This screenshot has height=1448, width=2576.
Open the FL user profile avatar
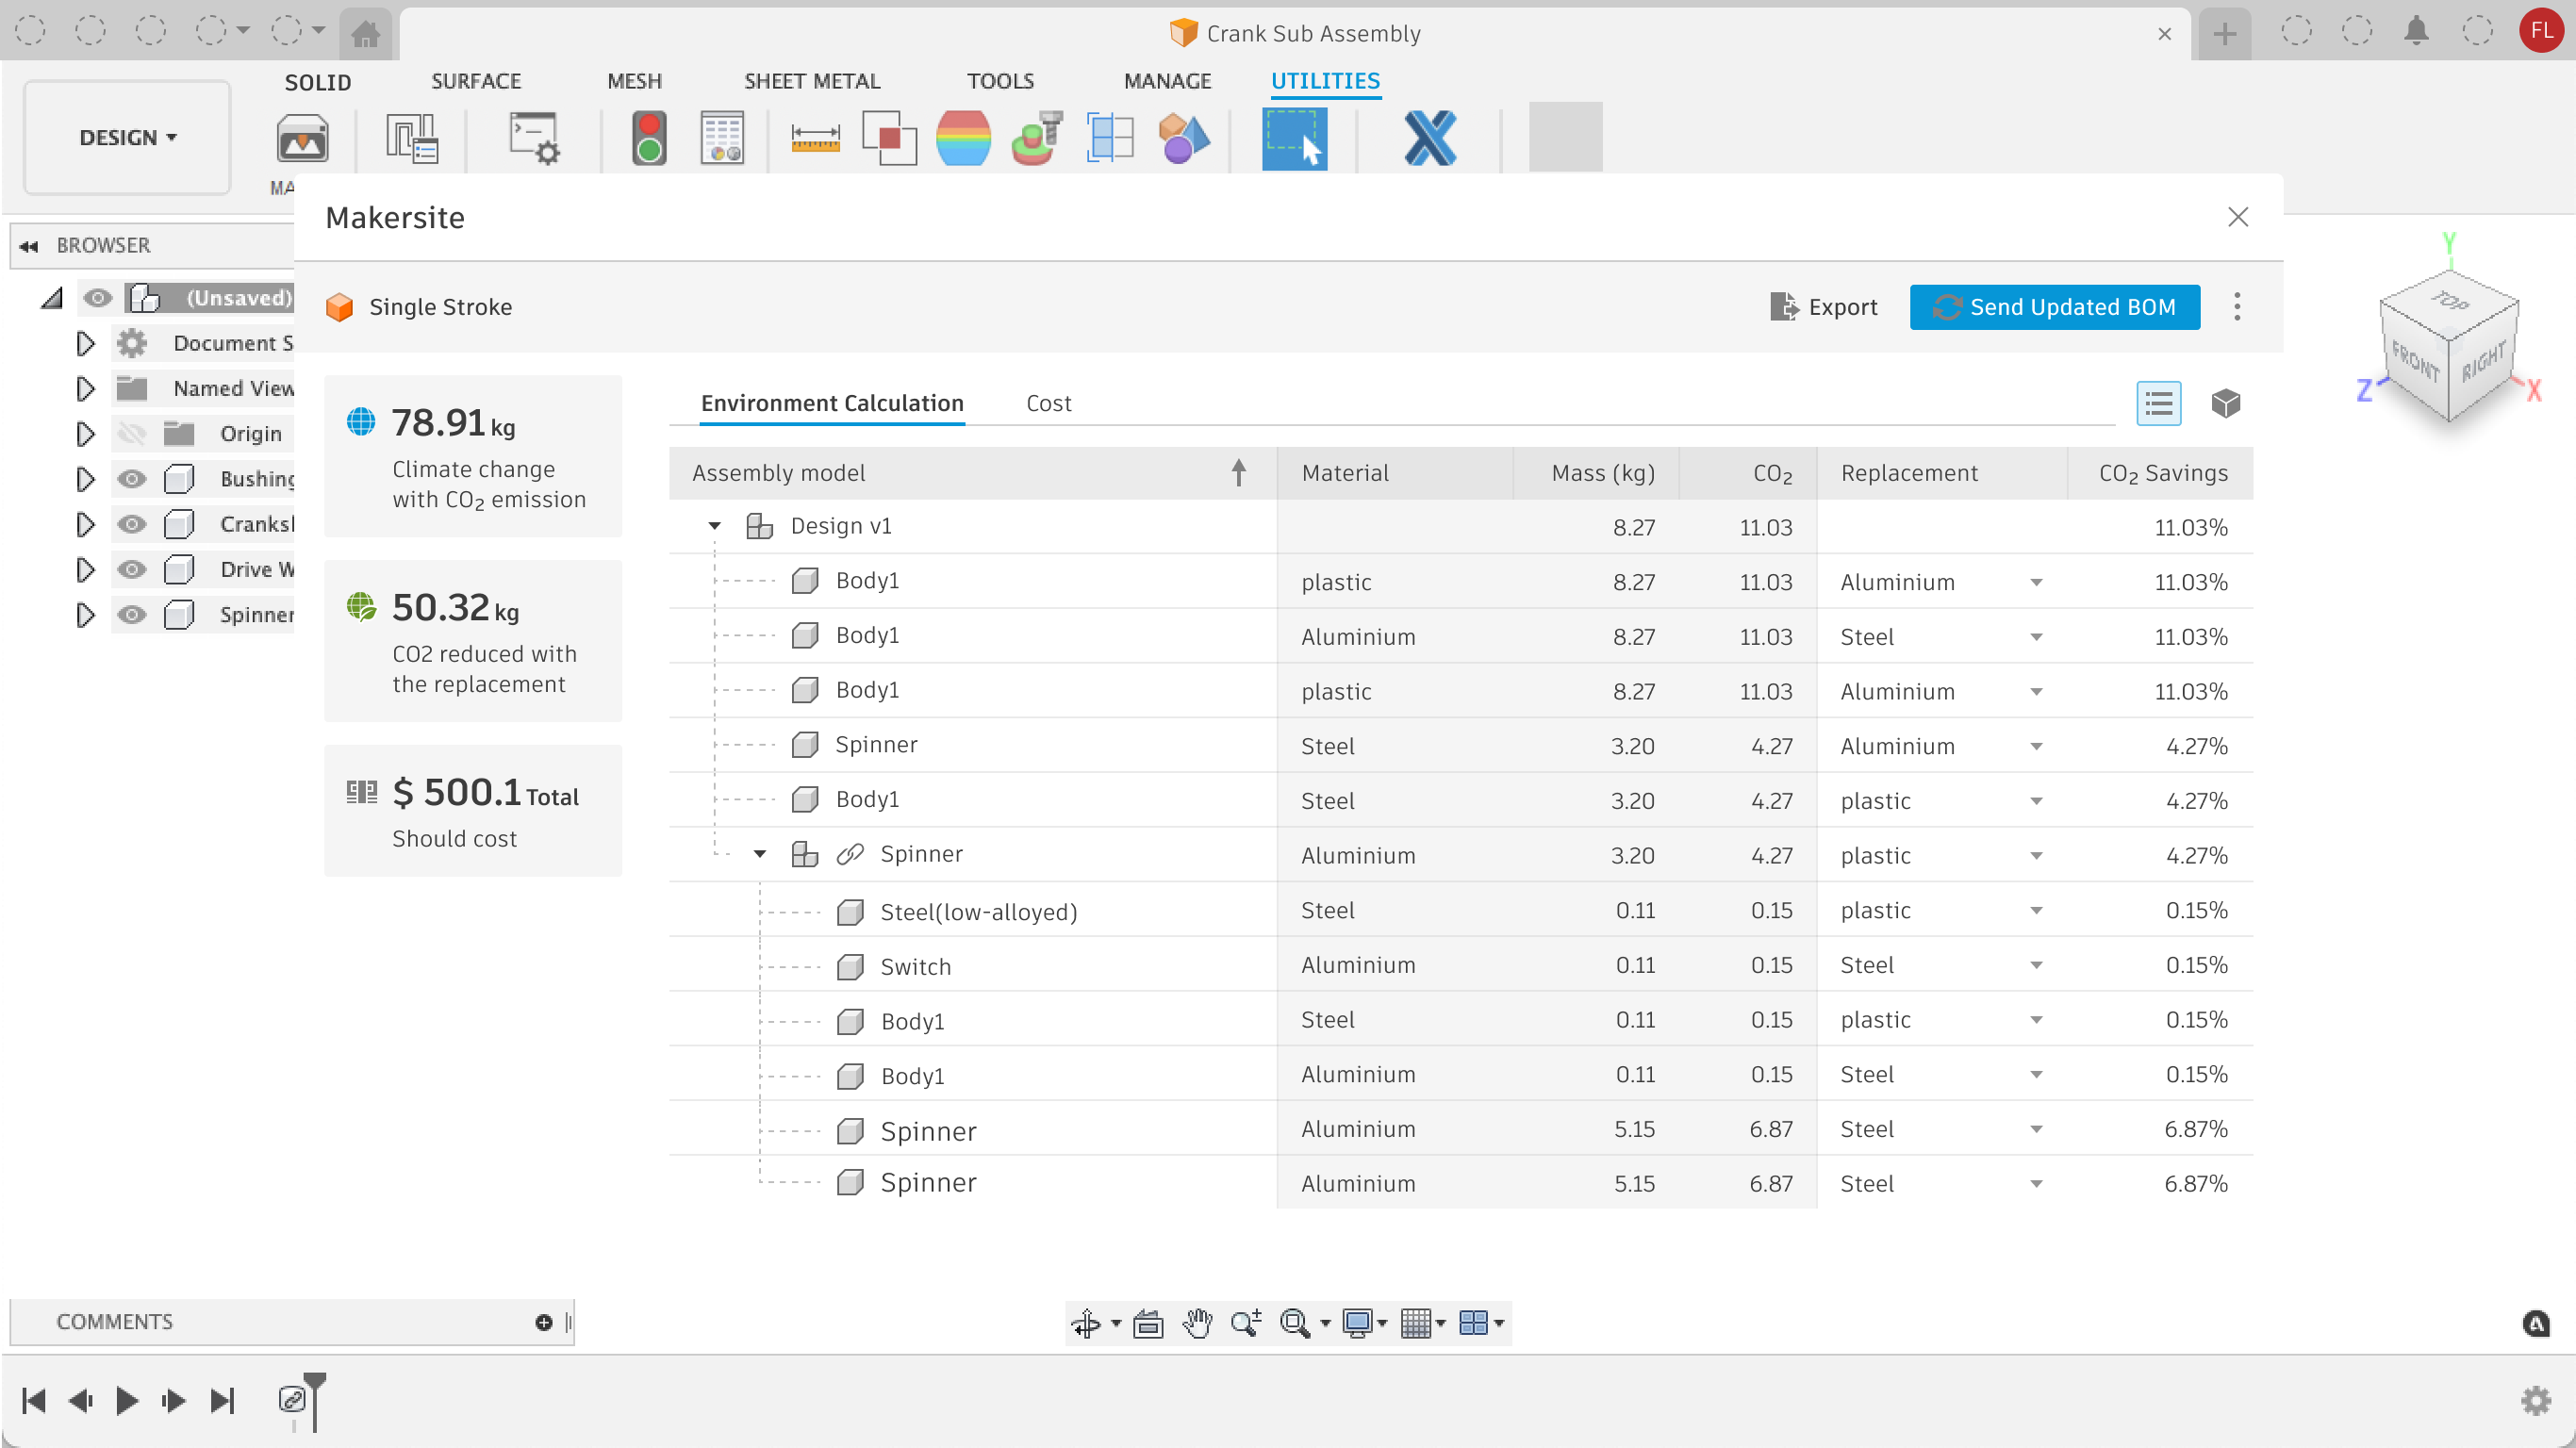tap(2541, 31)
